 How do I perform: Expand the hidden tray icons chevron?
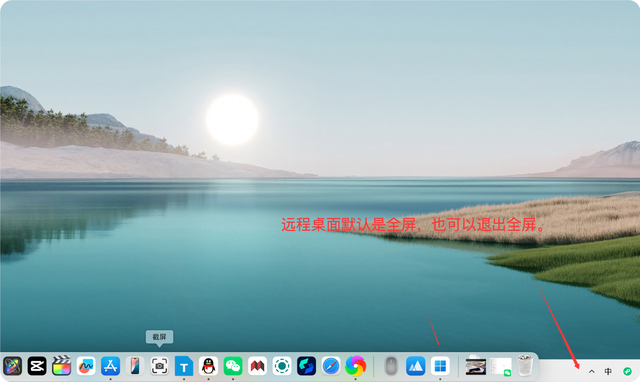pos(591,371)
